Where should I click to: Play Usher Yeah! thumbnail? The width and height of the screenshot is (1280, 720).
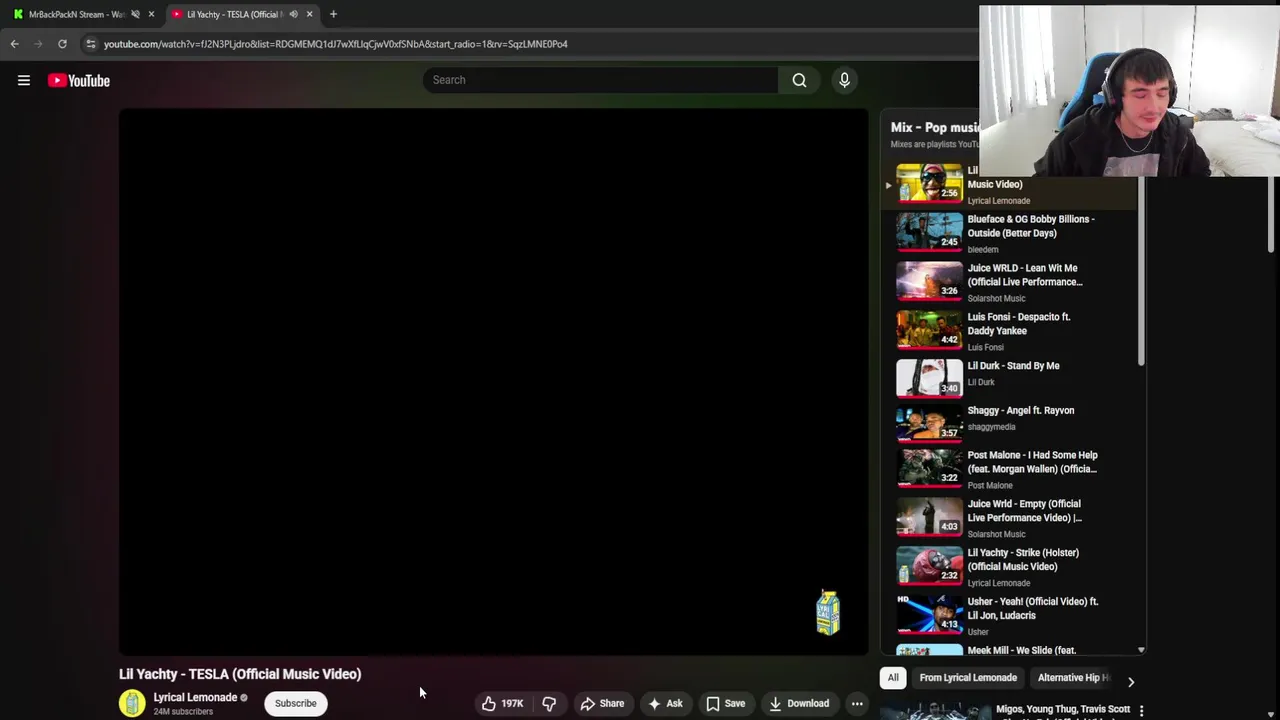pyautogui.click(x=929, y=614)
